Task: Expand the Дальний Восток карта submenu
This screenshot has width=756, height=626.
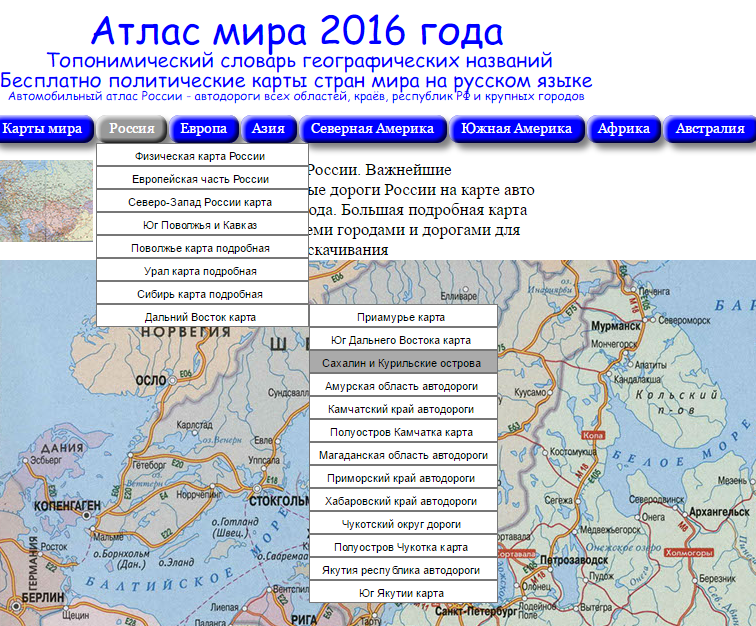Action: pyautogui.click(x=202, y=317)
